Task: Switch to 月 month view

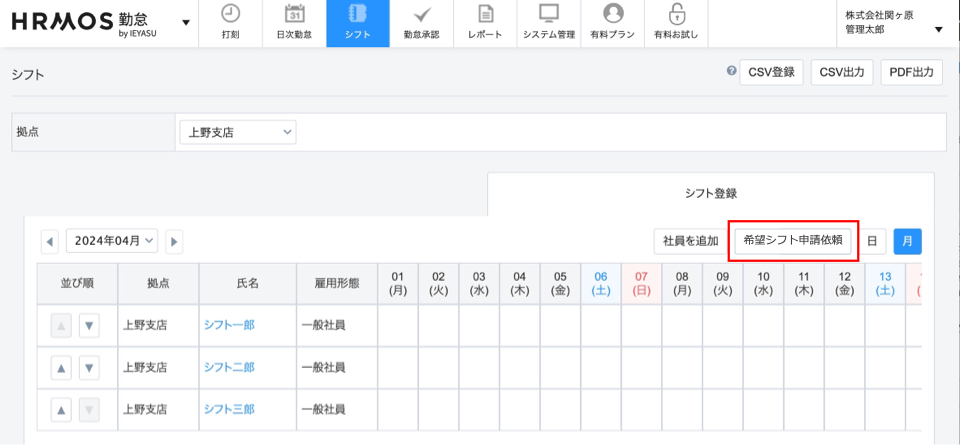Action: click(907, 241)
